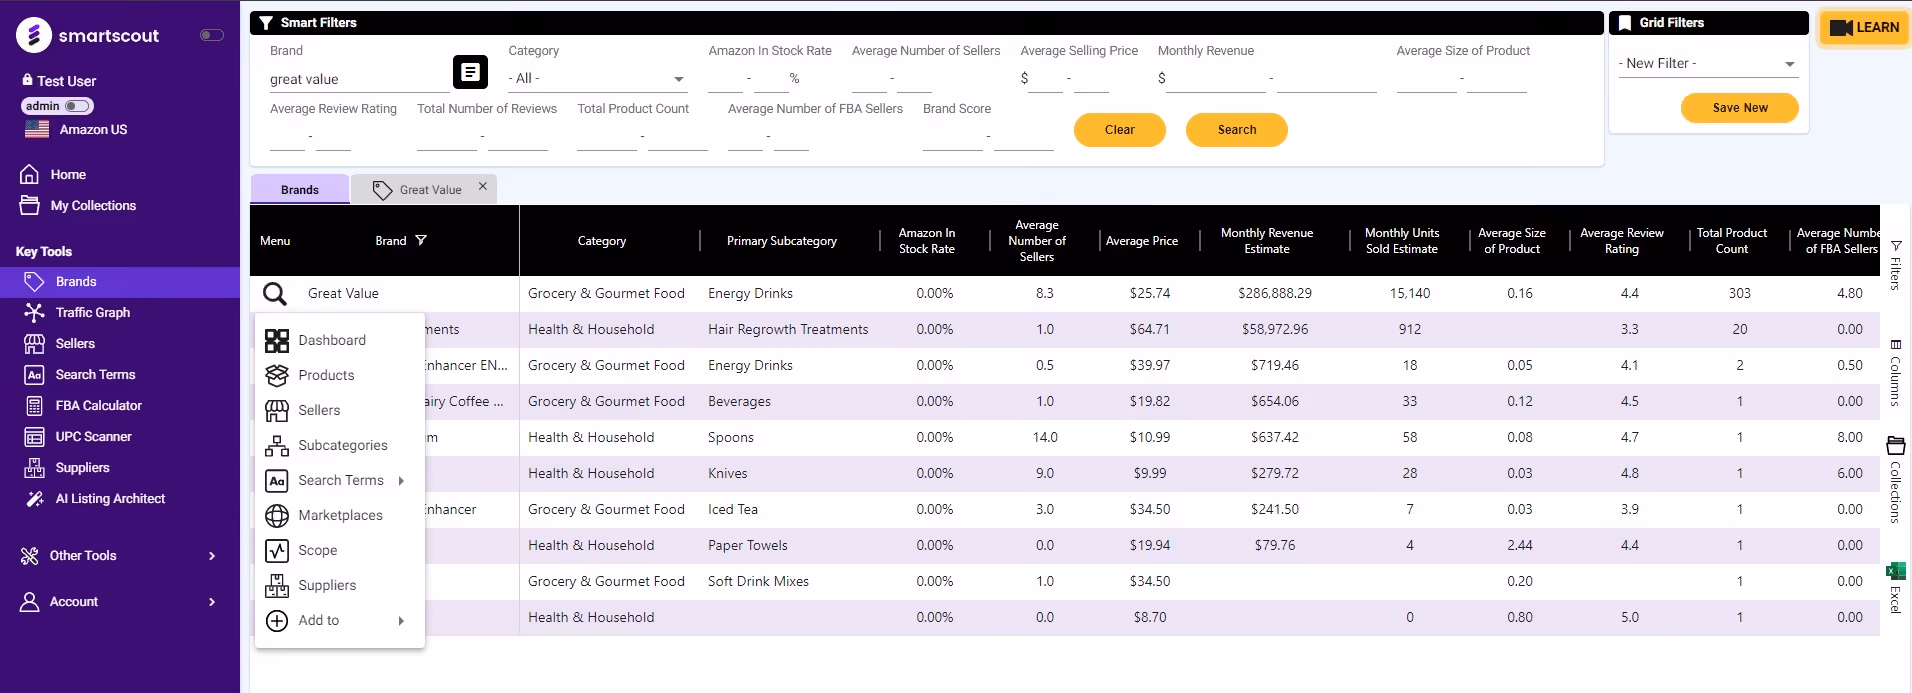The image size is (1912, 693).
Task: Click the SmartScout logo
Action: [88, 35]
